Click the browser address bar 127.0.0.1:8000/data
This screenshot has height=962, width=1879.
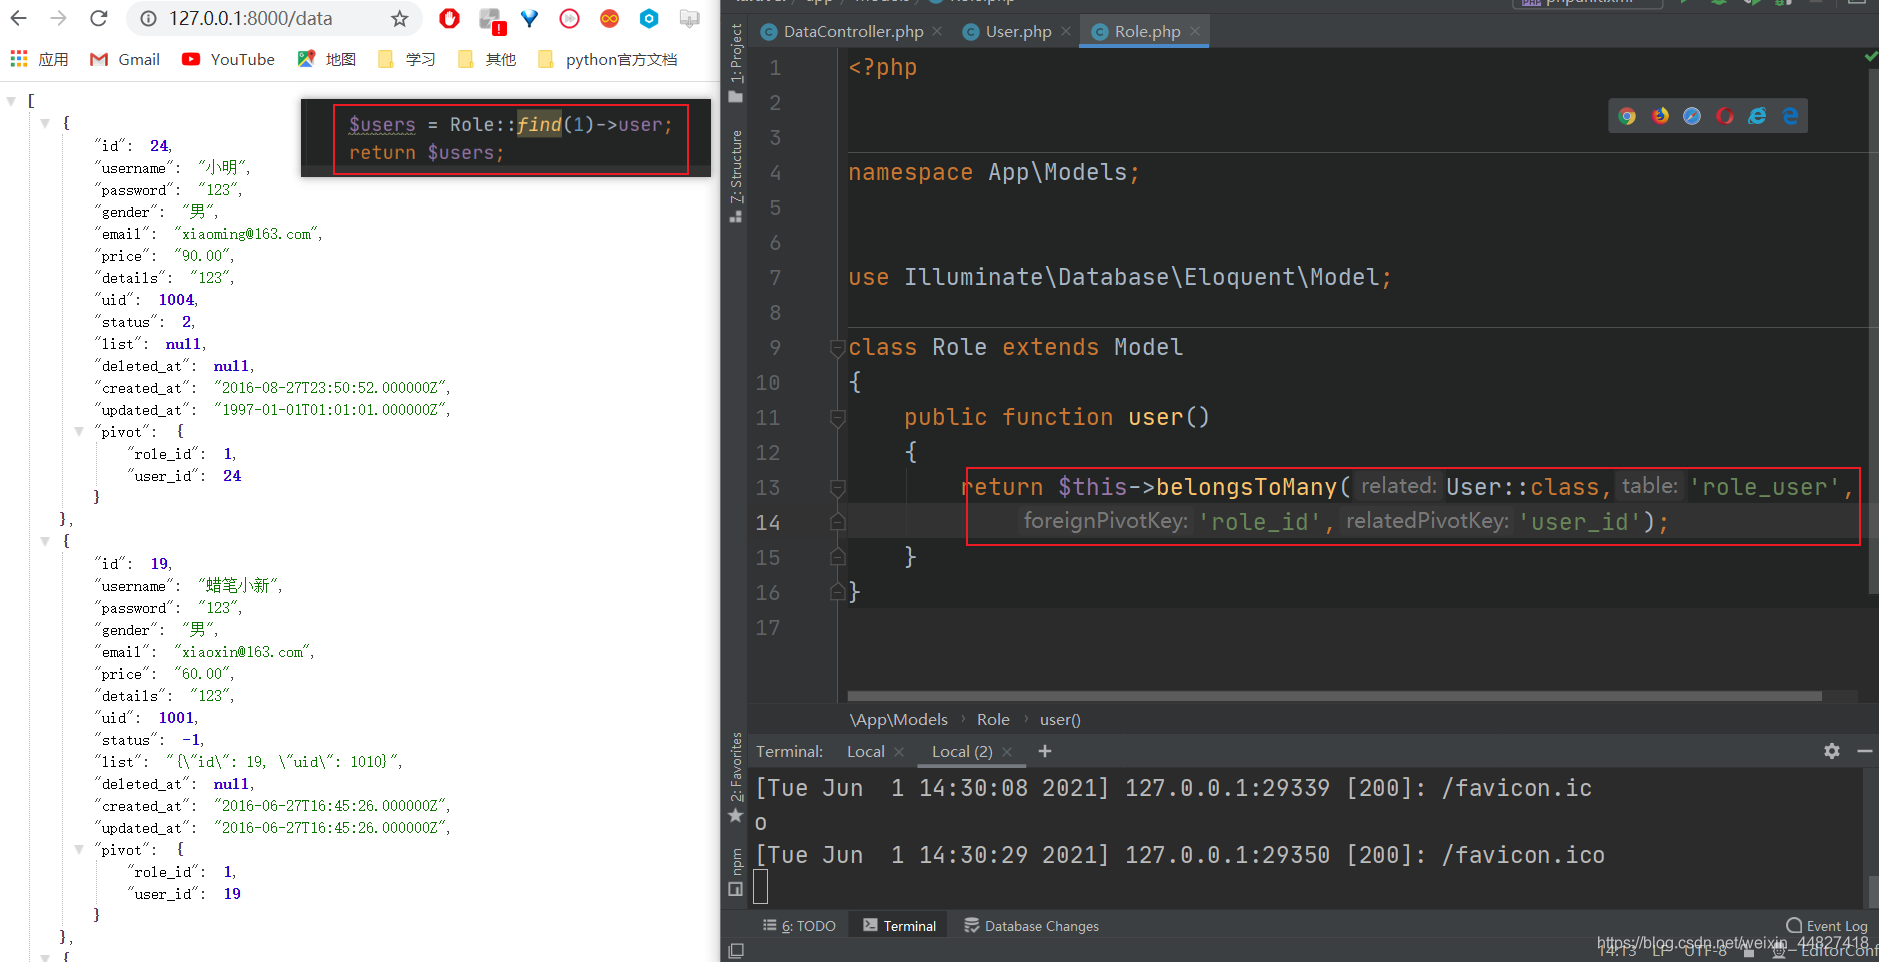250,18
